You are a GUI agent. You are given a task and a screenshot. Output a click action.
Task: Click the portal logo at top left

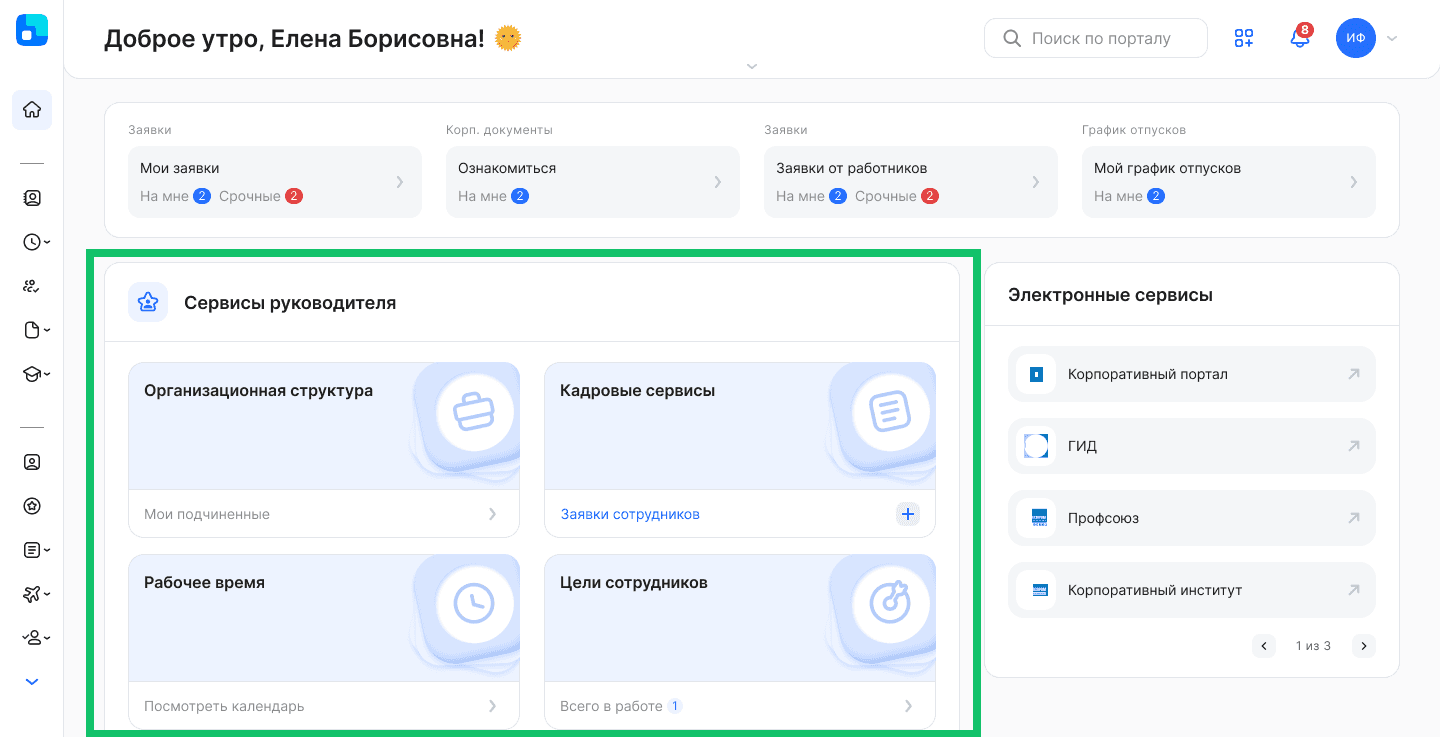(32, 30)
